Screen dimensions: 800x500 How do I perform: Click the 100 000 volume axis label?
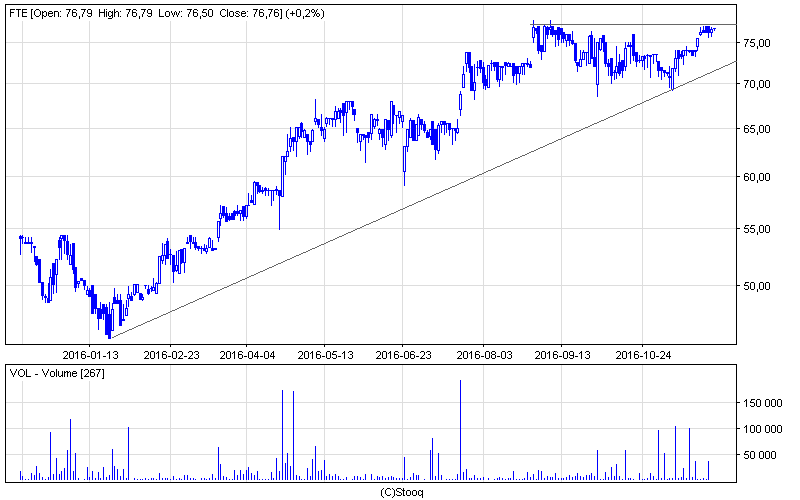[x=763, y=430]
